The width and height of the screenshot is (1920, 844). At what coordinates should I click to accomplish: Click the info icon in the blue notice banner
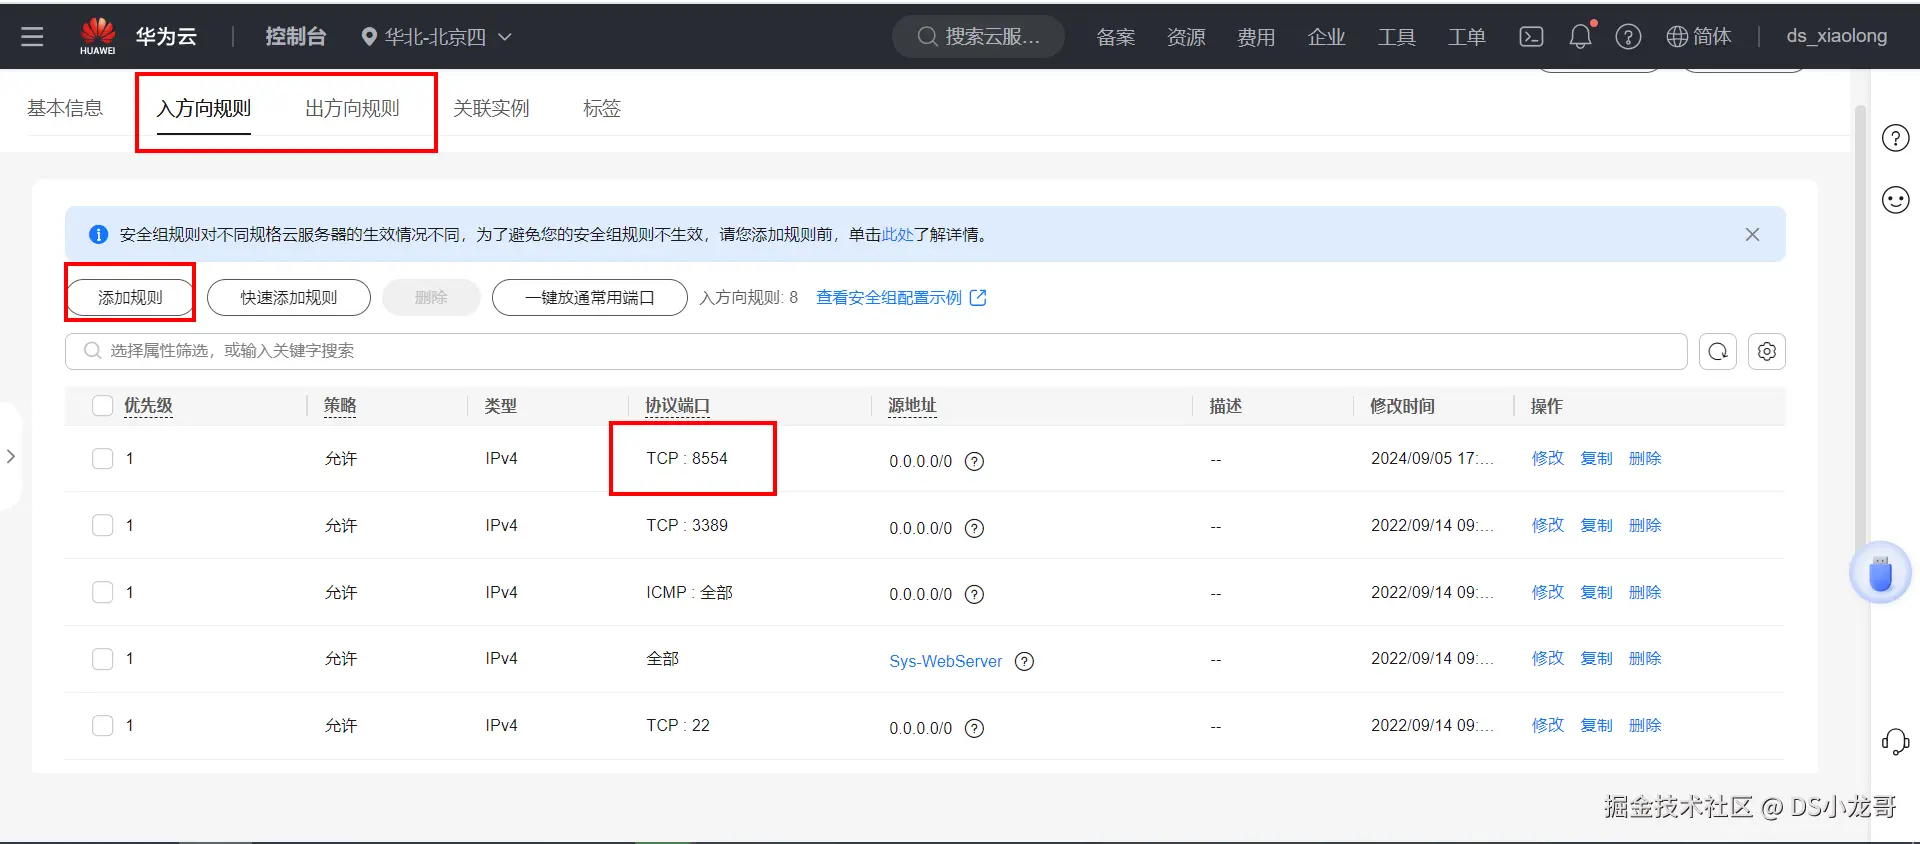[98, 234]
